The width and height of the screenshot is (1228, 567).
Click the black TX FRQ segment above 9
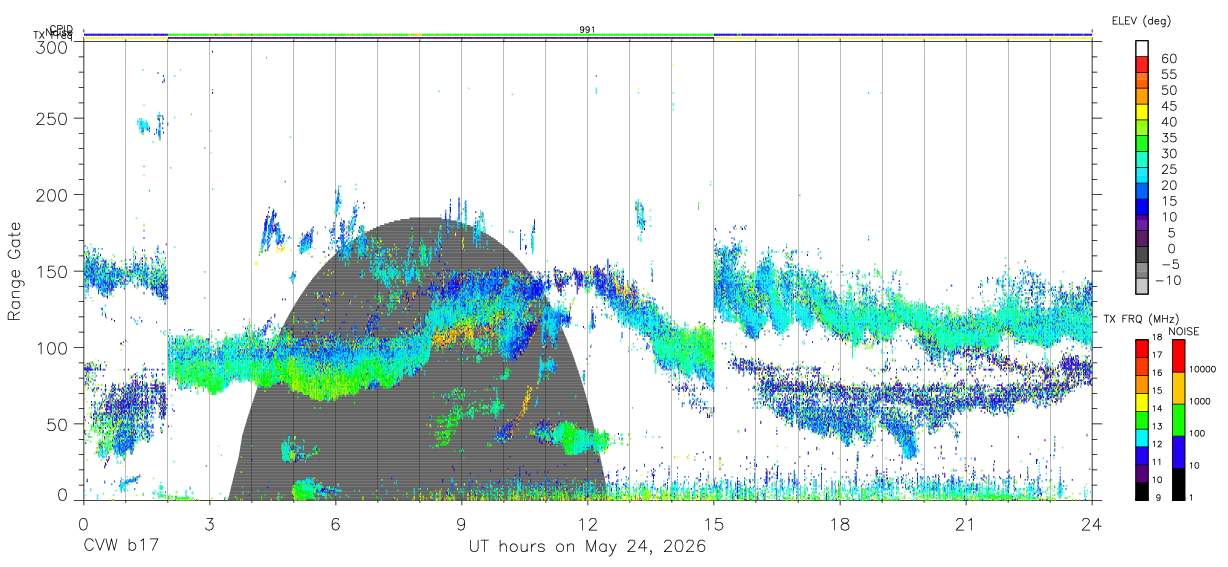pos(1142,490)
